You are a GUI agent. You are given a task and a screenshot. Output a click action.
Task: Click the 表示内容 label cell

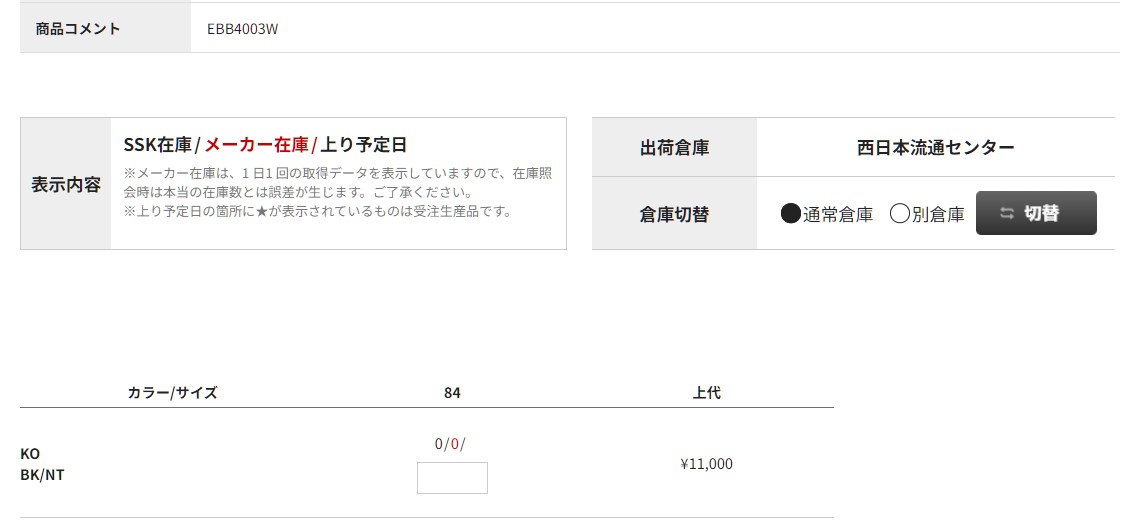tap(66, 184)
